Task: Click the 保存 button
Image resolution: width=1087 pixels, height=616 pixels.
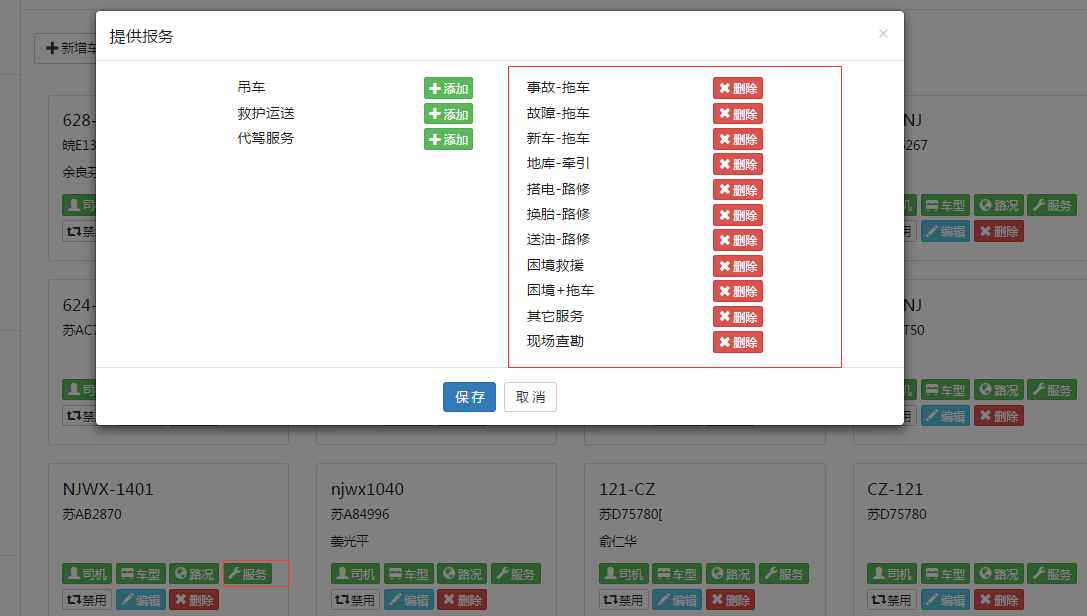Action: click(x=469, y=397)
